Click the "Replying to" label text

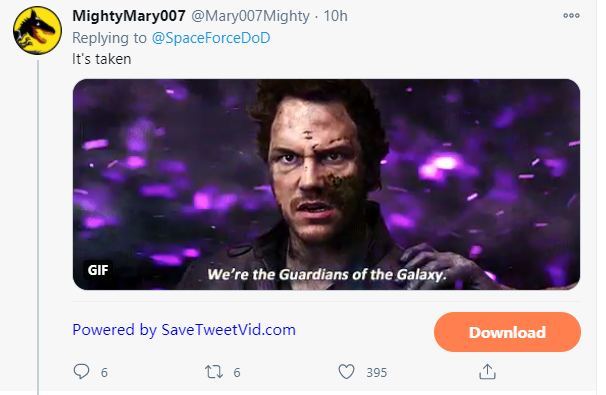tap(109, 38)
